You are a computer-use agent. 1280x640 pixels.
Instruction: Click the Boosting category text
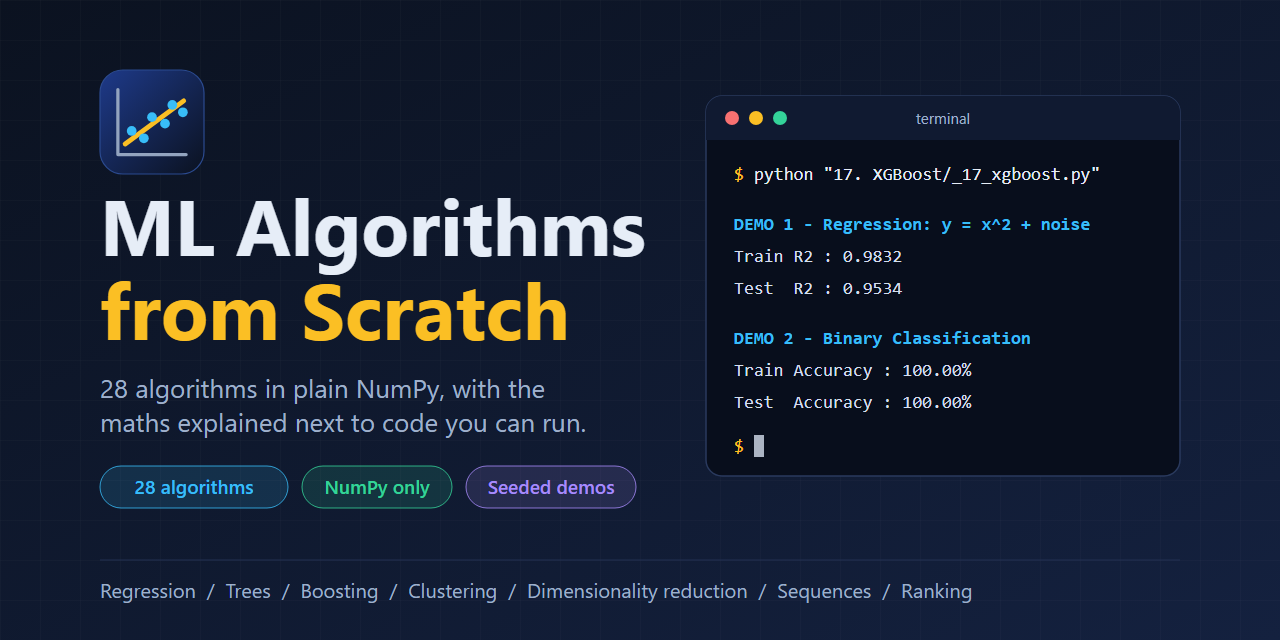click(x=339, y=591)
